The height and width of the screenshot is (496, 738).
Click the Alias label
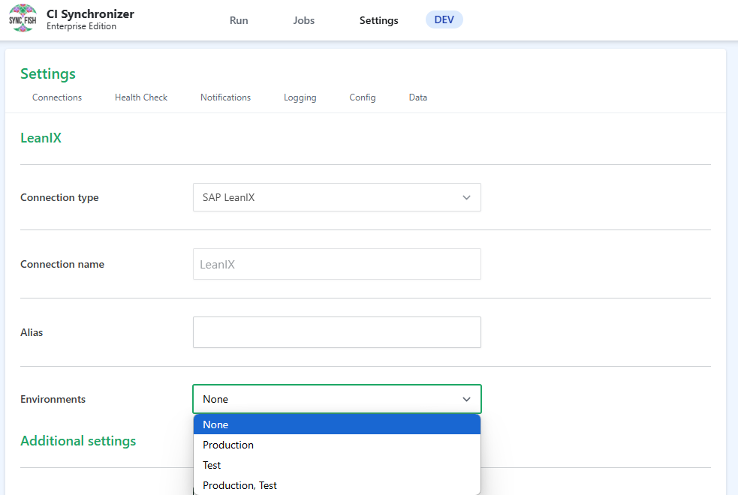coord(32,332)
